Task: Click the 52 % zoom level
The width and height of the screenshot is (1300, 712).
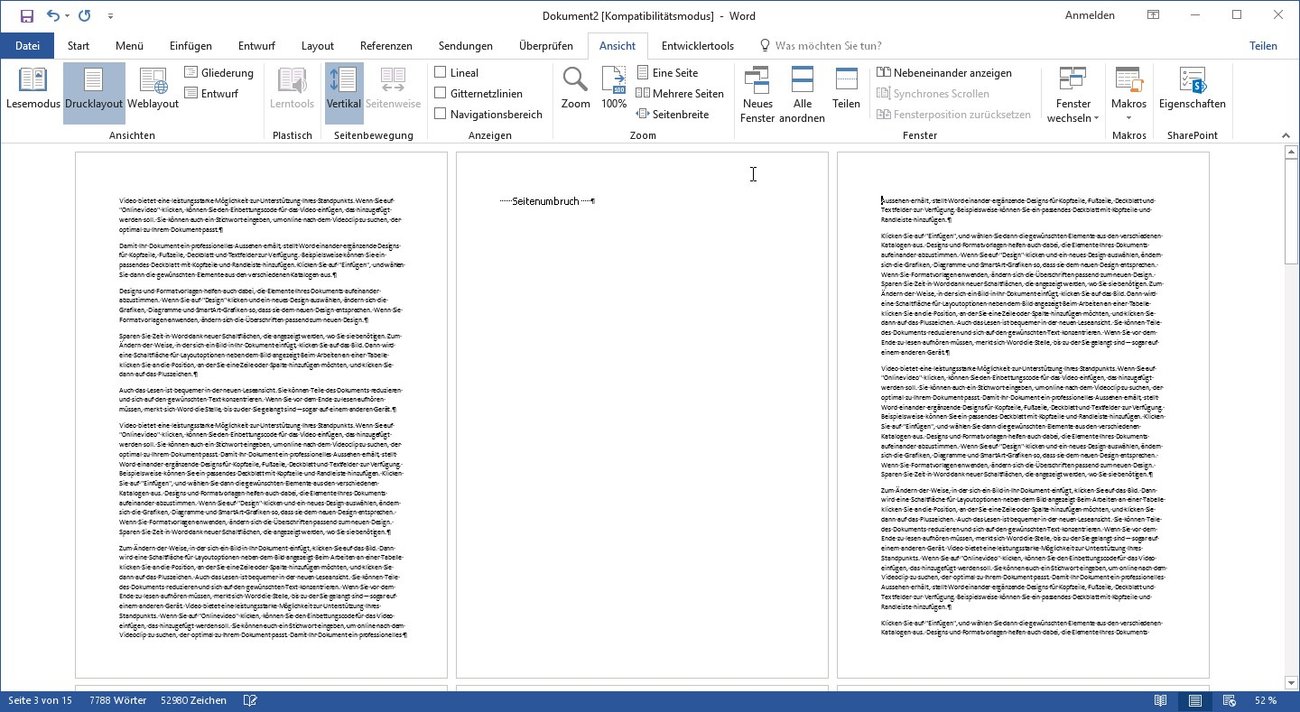Action: (x=1266, y=700)
